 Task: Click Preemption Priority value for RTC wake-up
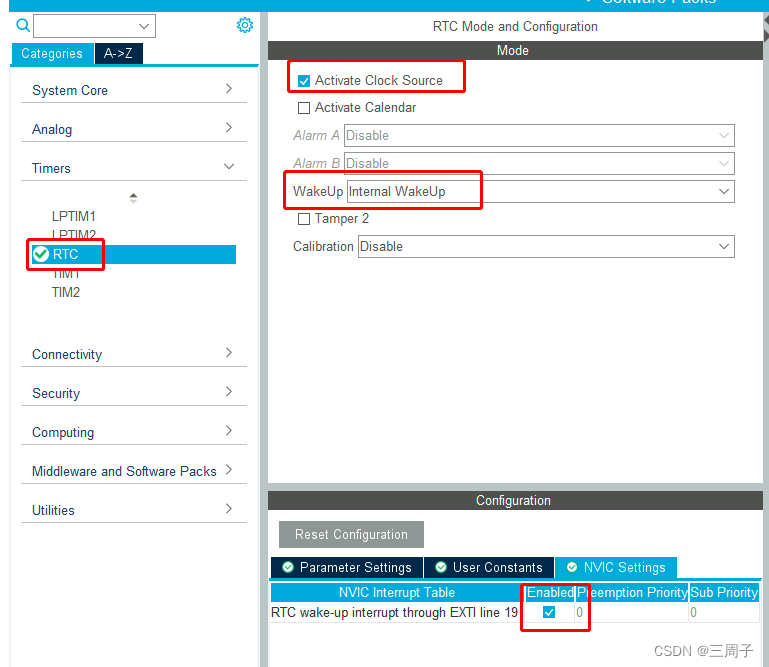(x=632, y=612)
